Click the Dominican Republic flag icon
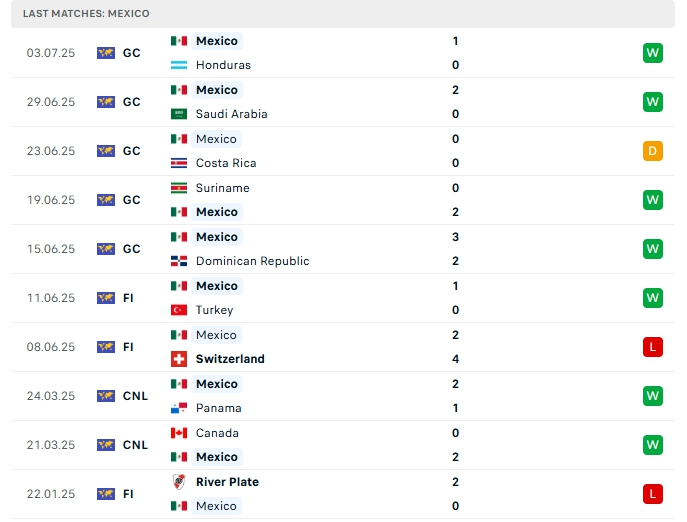The image size is (687, 522). [x=179, y=261]
